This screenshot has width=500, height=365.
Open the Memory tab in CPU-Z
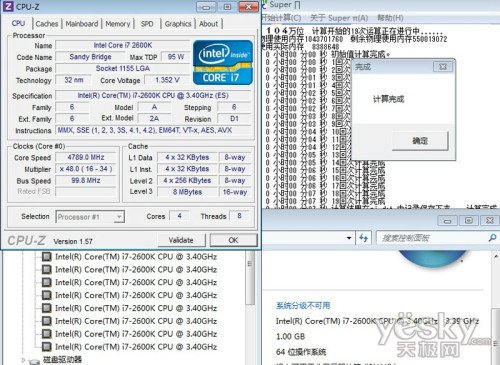[x=118, y=24]
